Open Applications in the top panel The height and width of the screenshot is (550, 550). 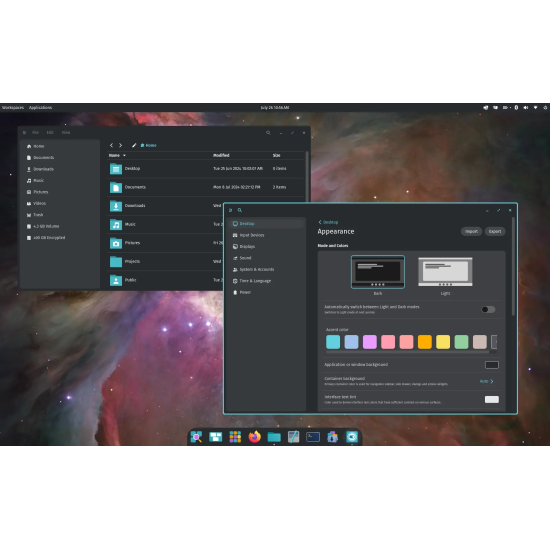tap(40, 108)
